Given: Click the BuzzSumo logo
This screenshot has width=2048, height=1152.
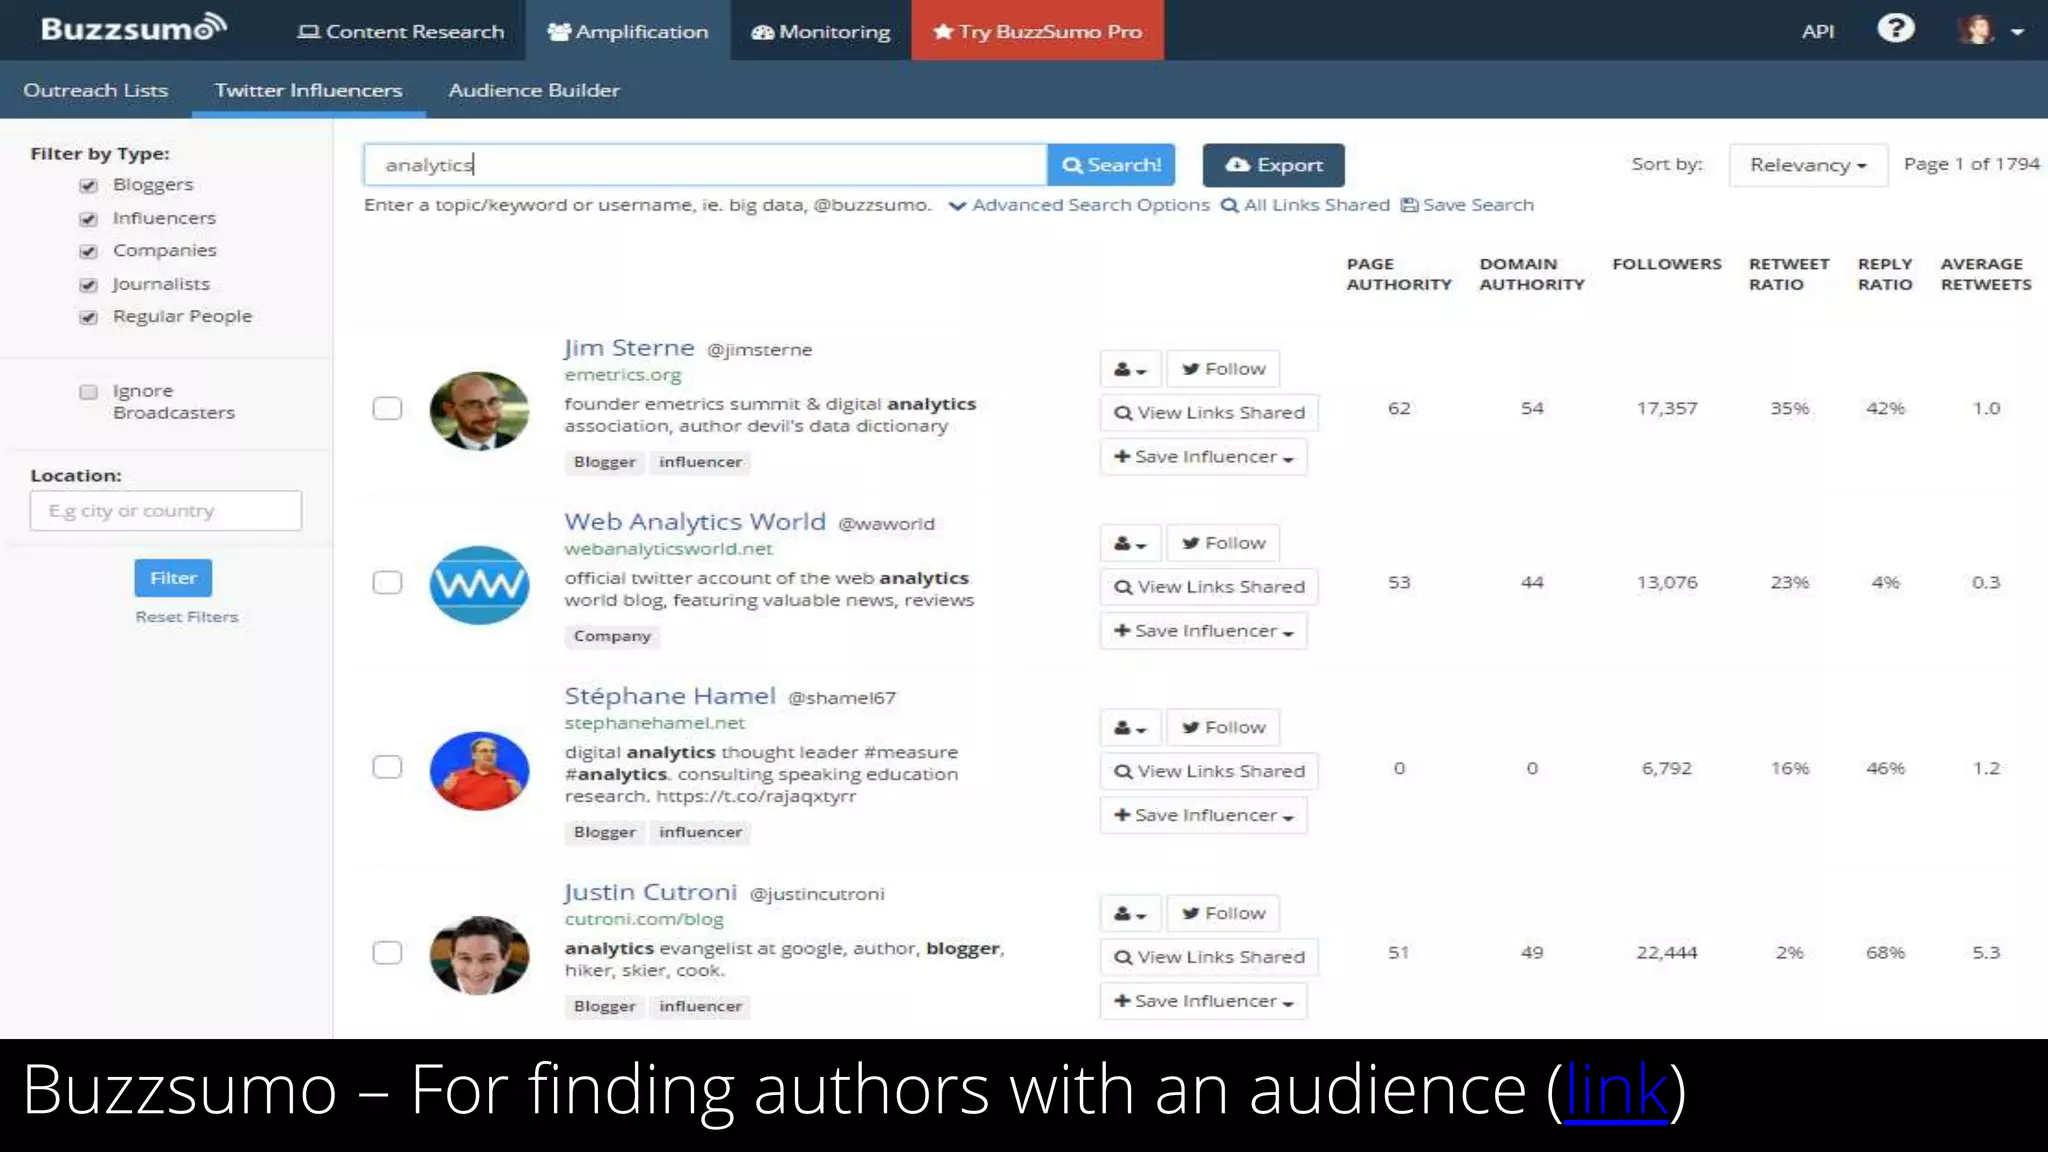Looking at the screenshot, I should point(134,28).
